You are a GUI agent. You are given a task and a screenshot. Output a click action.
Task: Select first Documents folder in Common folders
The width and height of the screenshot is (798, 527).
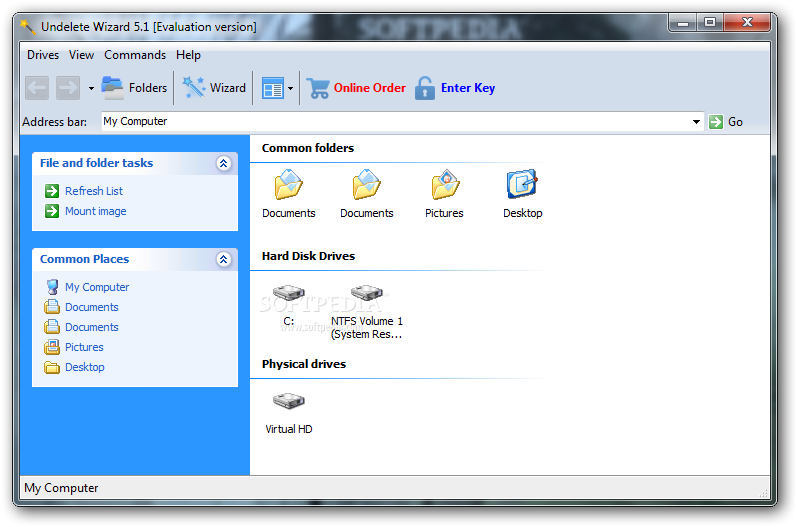point(289,194)
